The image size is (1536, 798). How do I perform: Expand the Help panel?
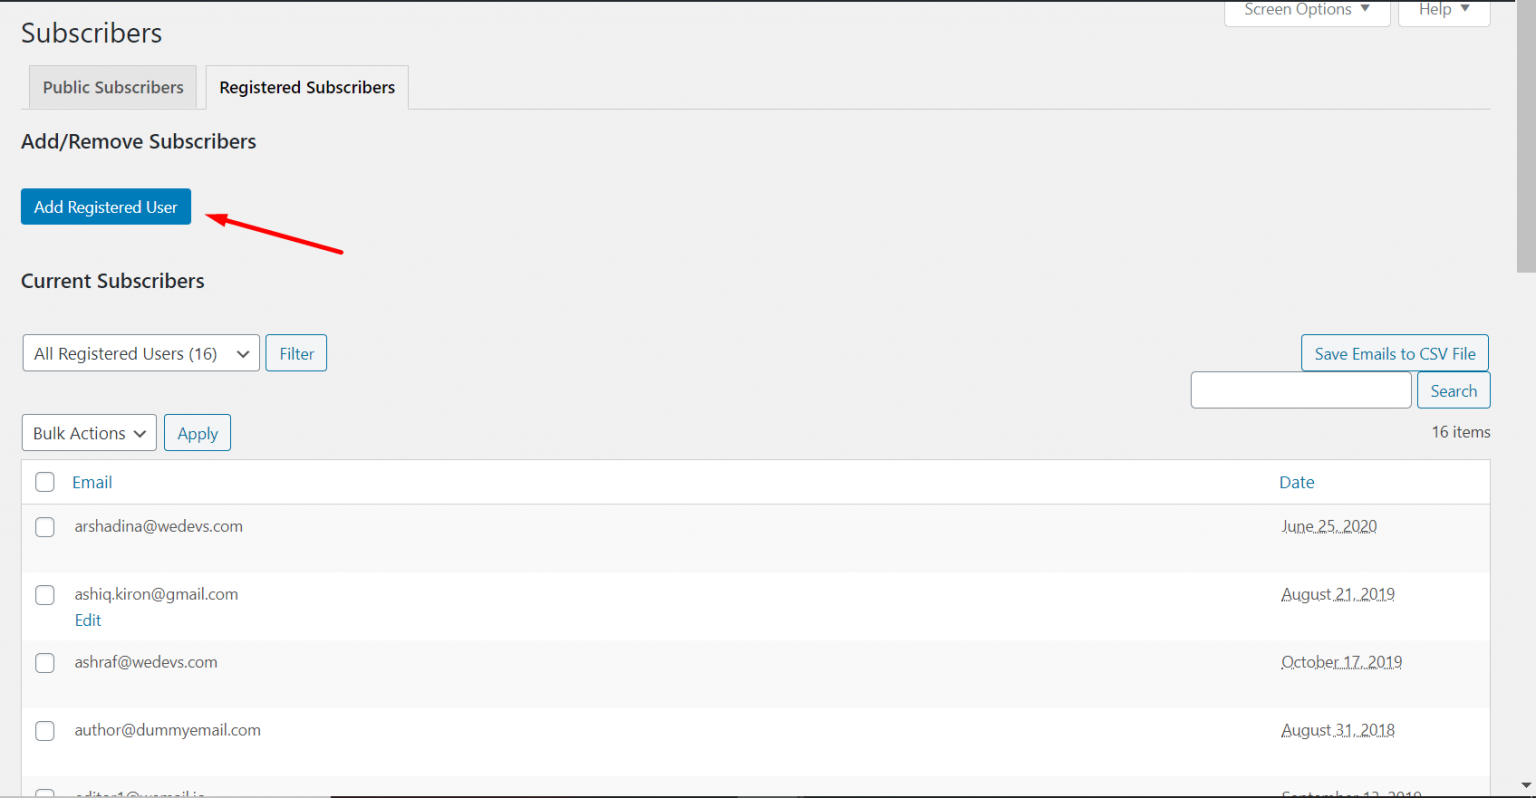pyautogui.click(x=1443, y=10)
